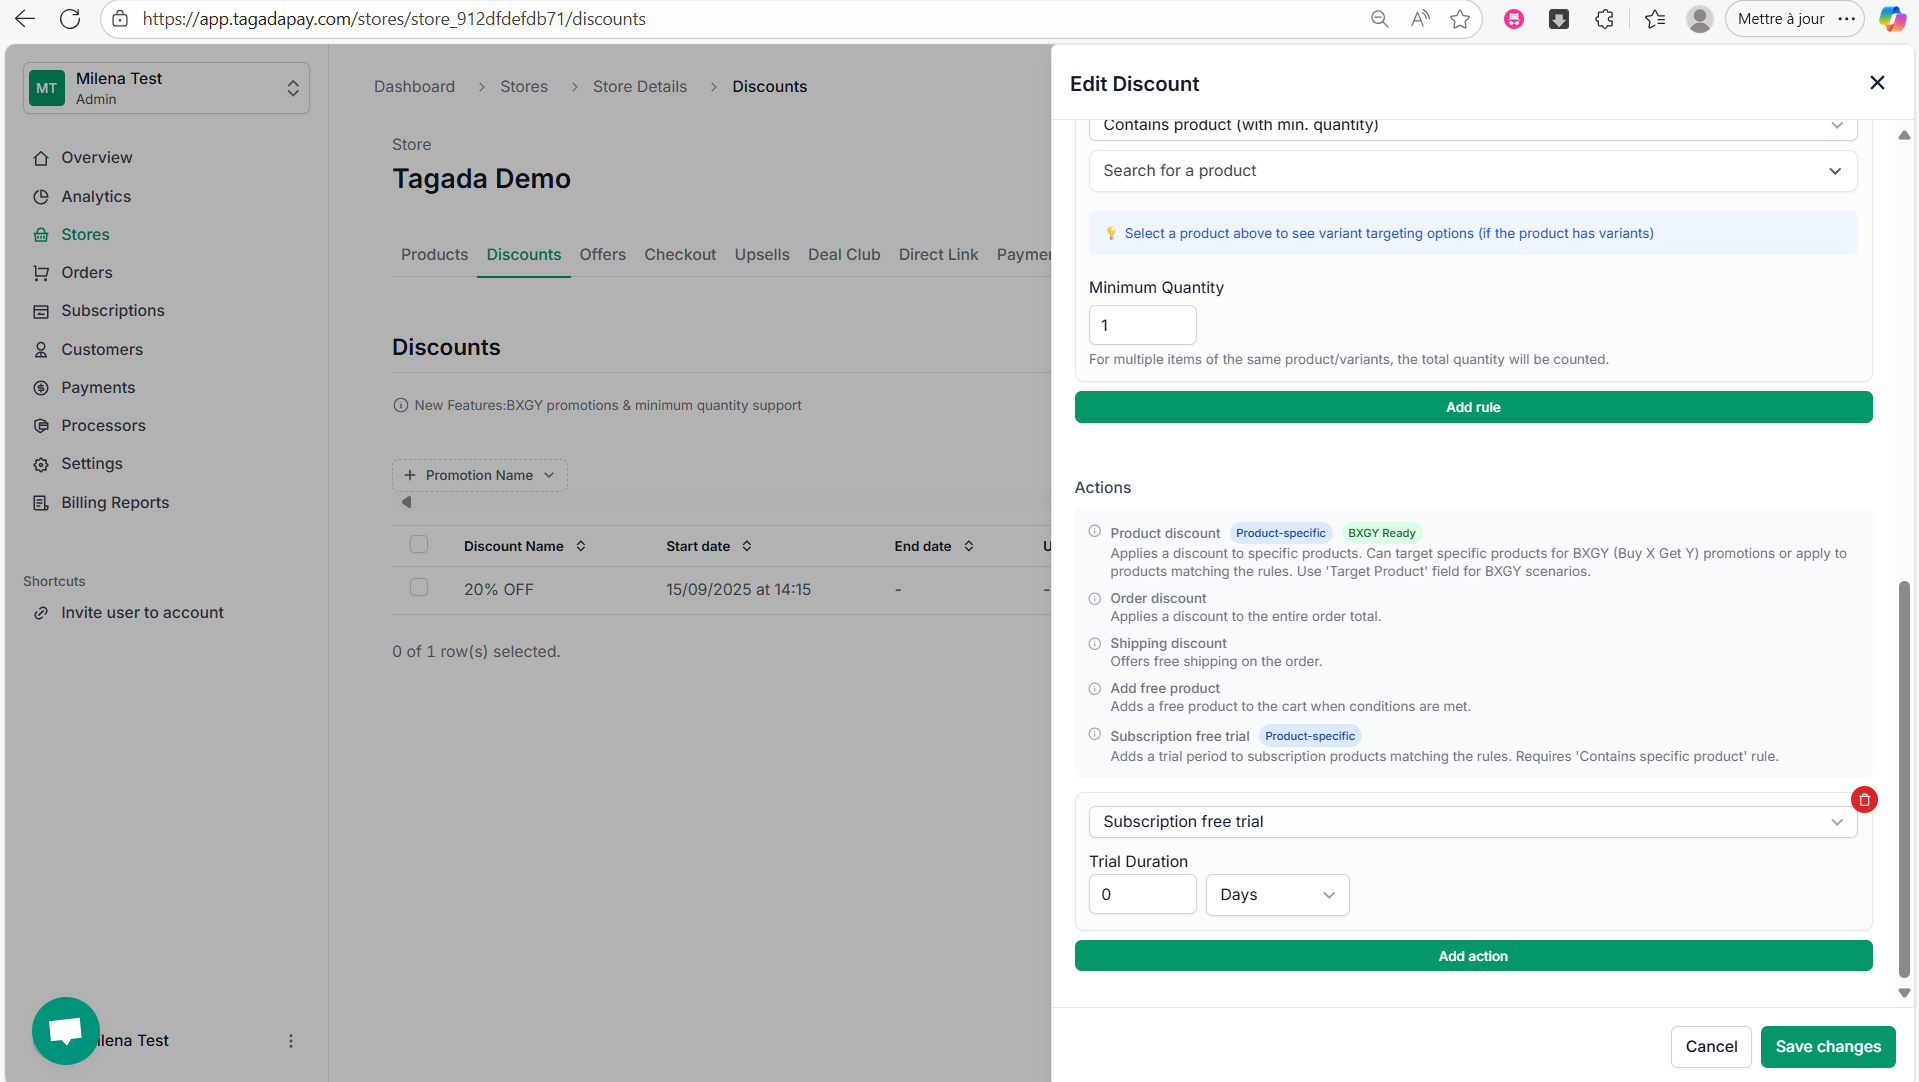The image size is (1919, 1082).
Task: Click the Add rule button
Action: (1473, 407)
